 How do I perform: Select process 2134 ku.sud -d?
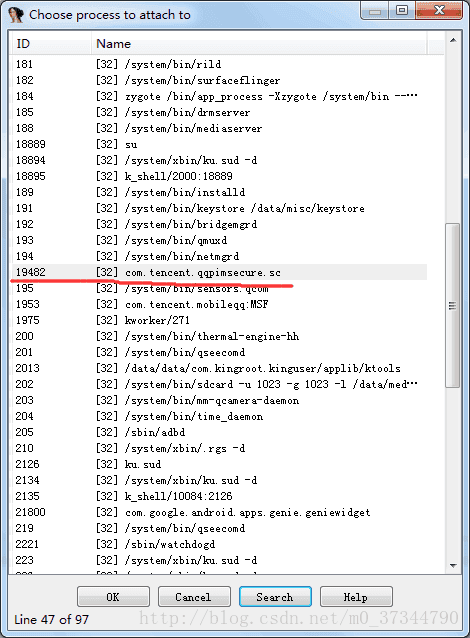pos(219,480)
